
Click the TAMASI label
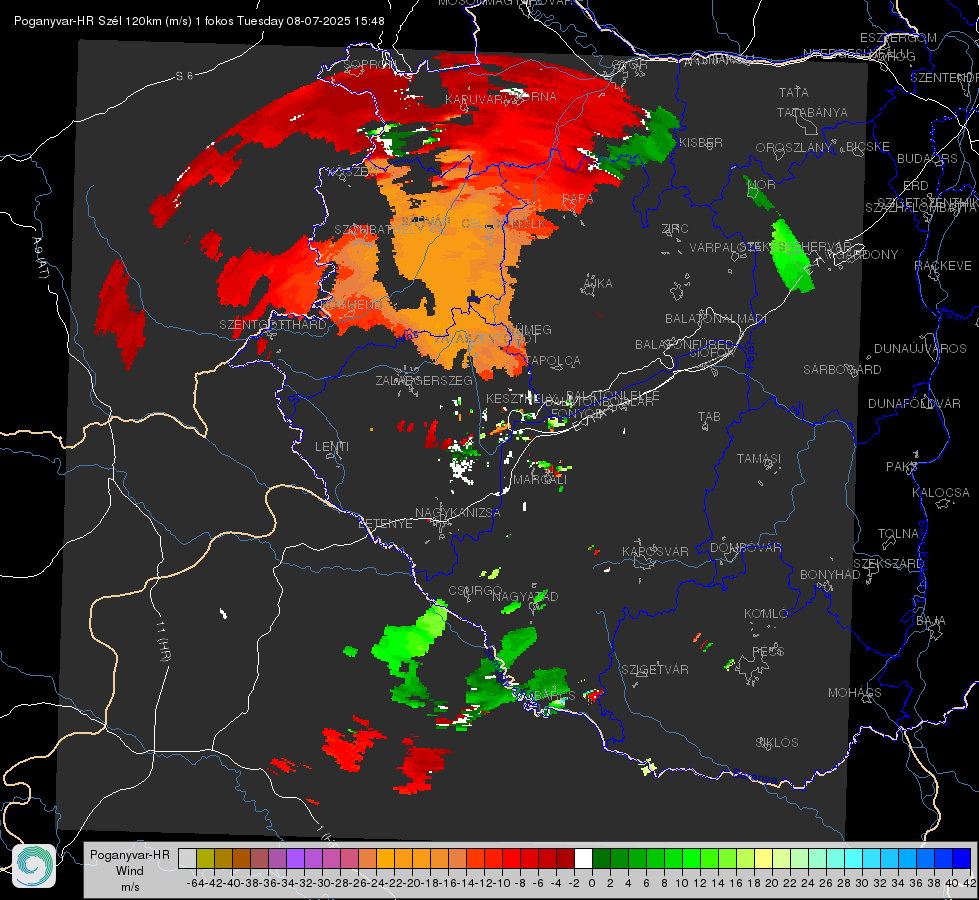tap(759, 459)
